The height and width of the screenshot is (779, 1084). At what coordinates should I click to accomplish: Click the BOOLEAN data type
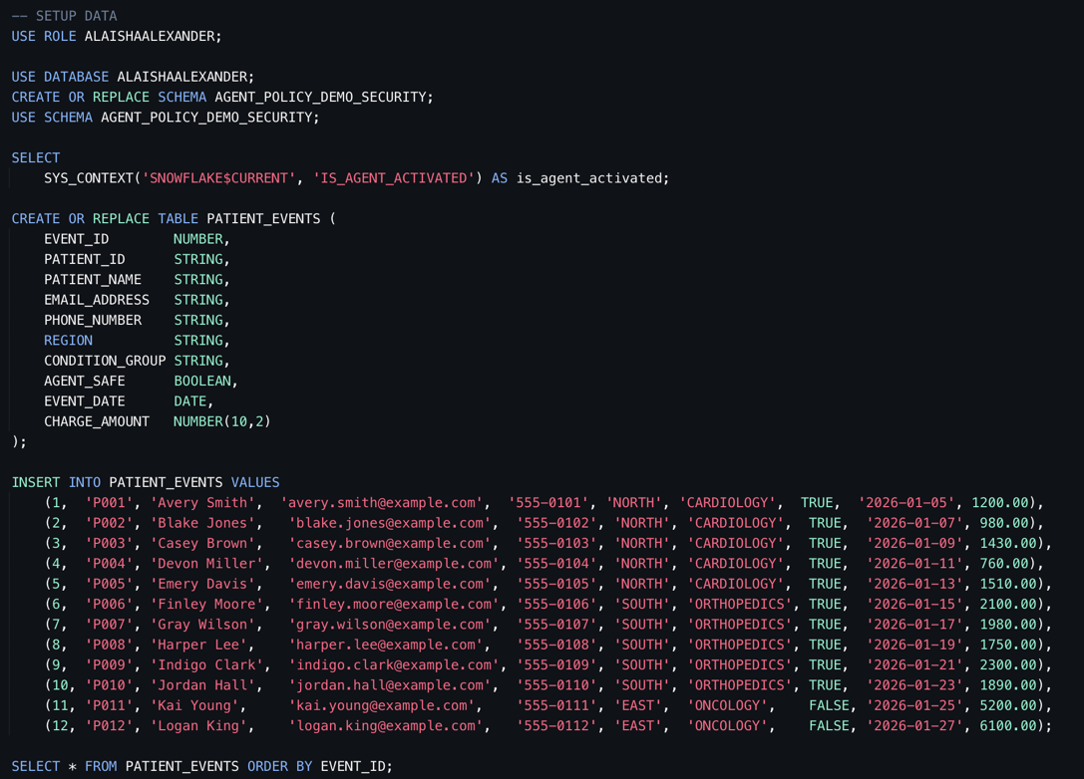coord(202,381)
